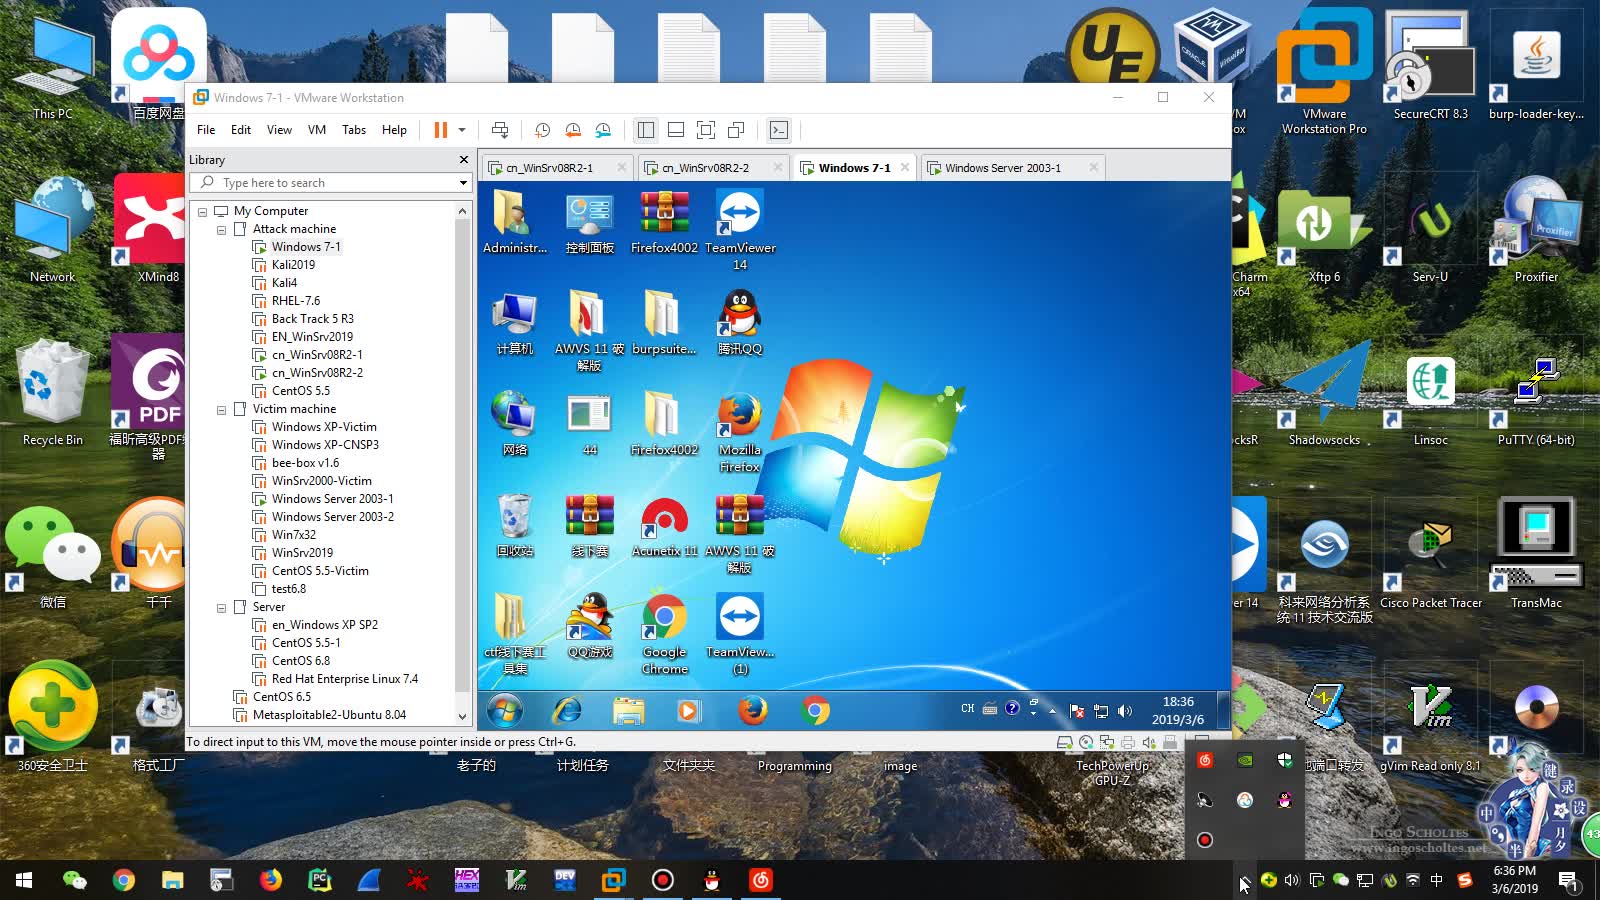Image resolution: width=1600 pixels, height=900 pixels.
Task: Open the snapshot manager
Action: [x=603, y=130]
